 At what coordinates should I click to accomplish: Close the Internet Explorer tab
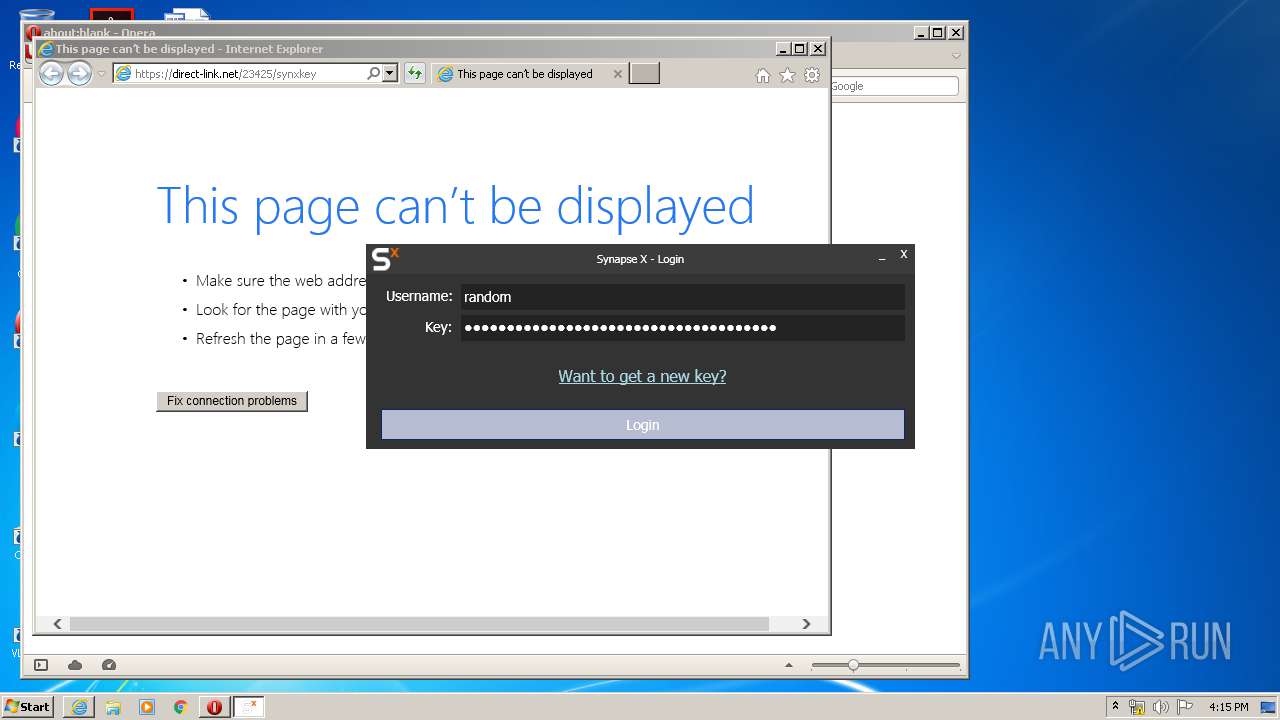point(617,74)
